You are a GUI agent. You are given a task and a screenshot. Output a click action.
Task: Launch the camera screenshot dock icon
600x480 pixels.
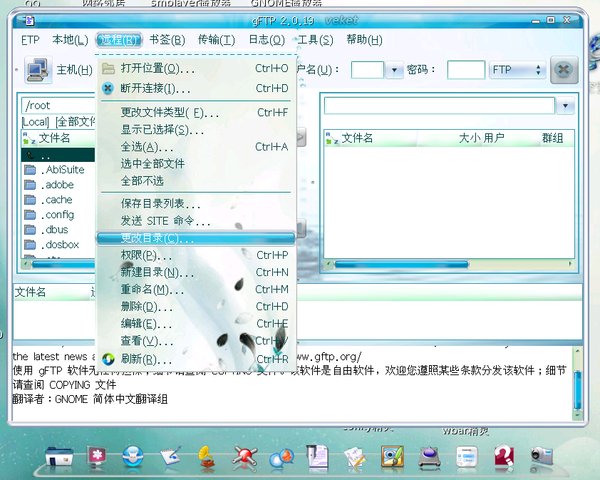(541, 456)
